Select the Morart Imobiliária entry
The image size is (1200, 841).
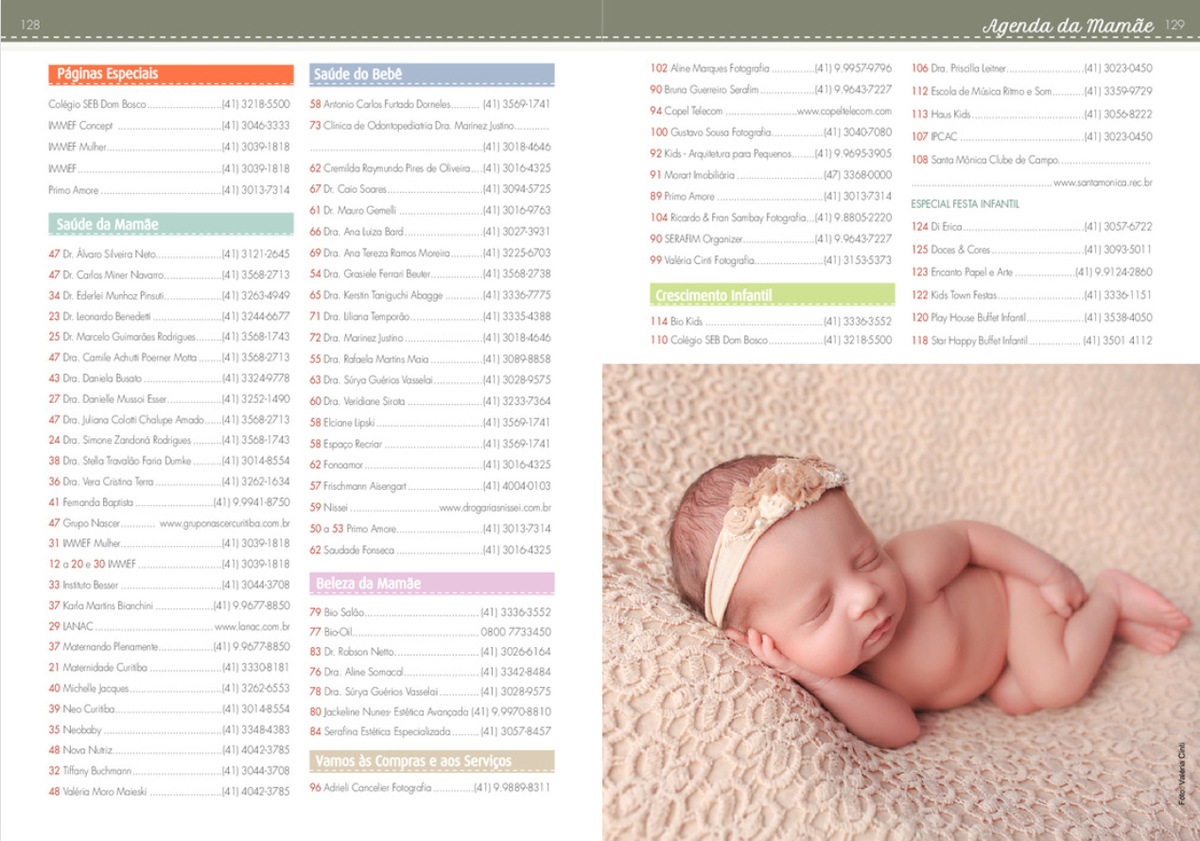point(771,175)
